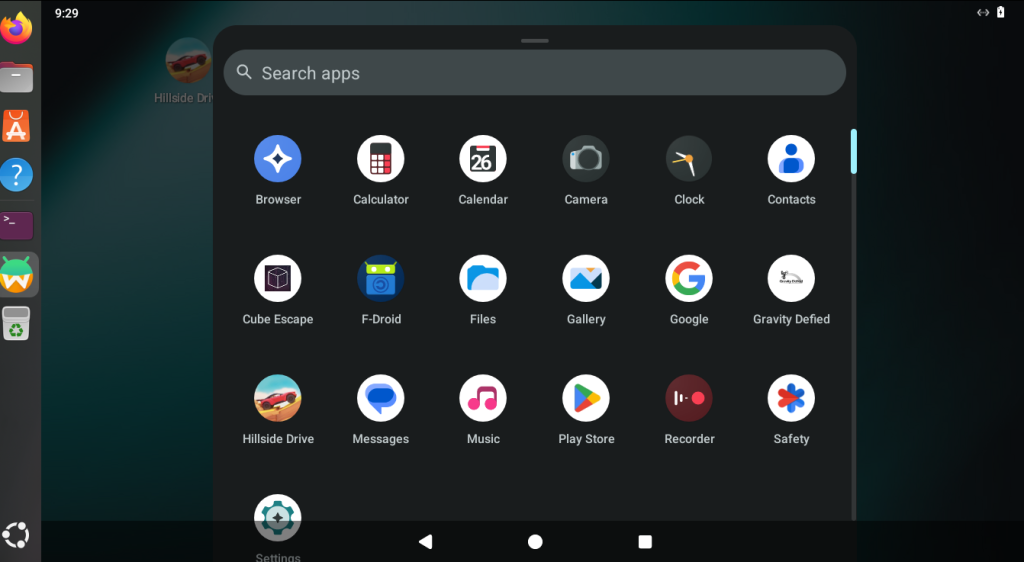The image size is (1024, 562).
Task: Launch the Gravity Defied game
Action: [x=791, y=279]
